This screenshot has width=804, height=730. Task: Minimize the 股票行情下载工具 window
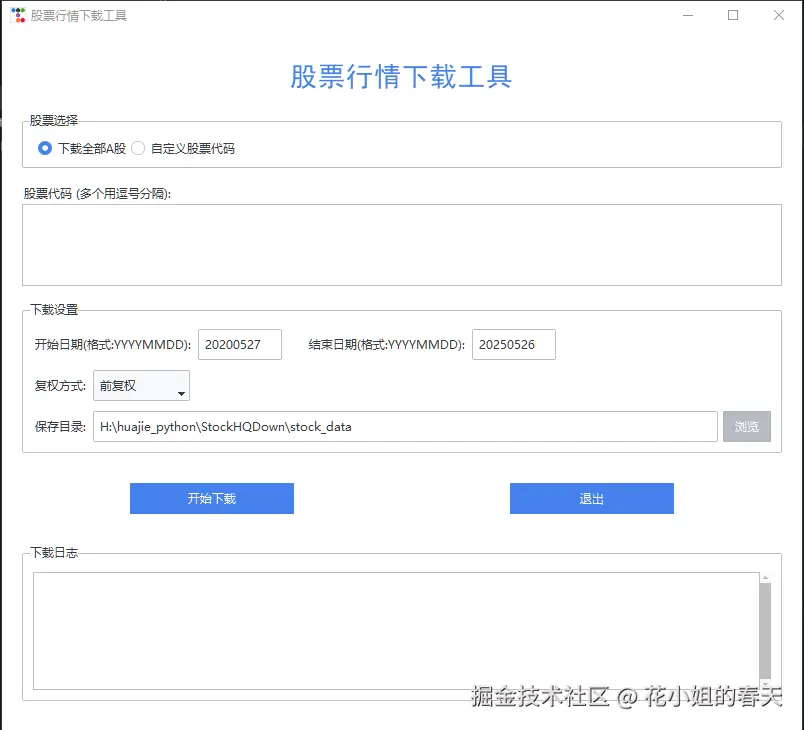click(x=688, y=15)
